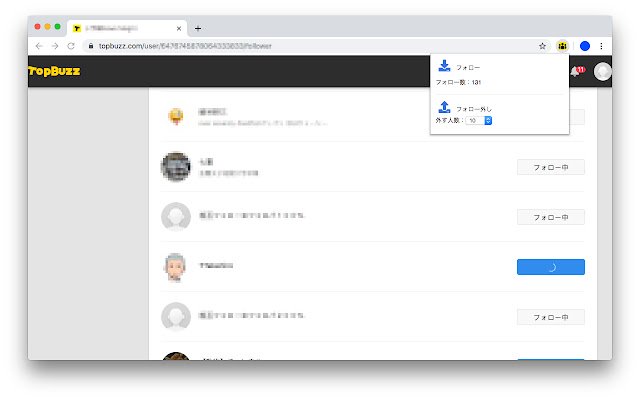Click フォロー中 button in fifth user row
The height and width of the screenshot is (400, 640).
coord(551,317)
